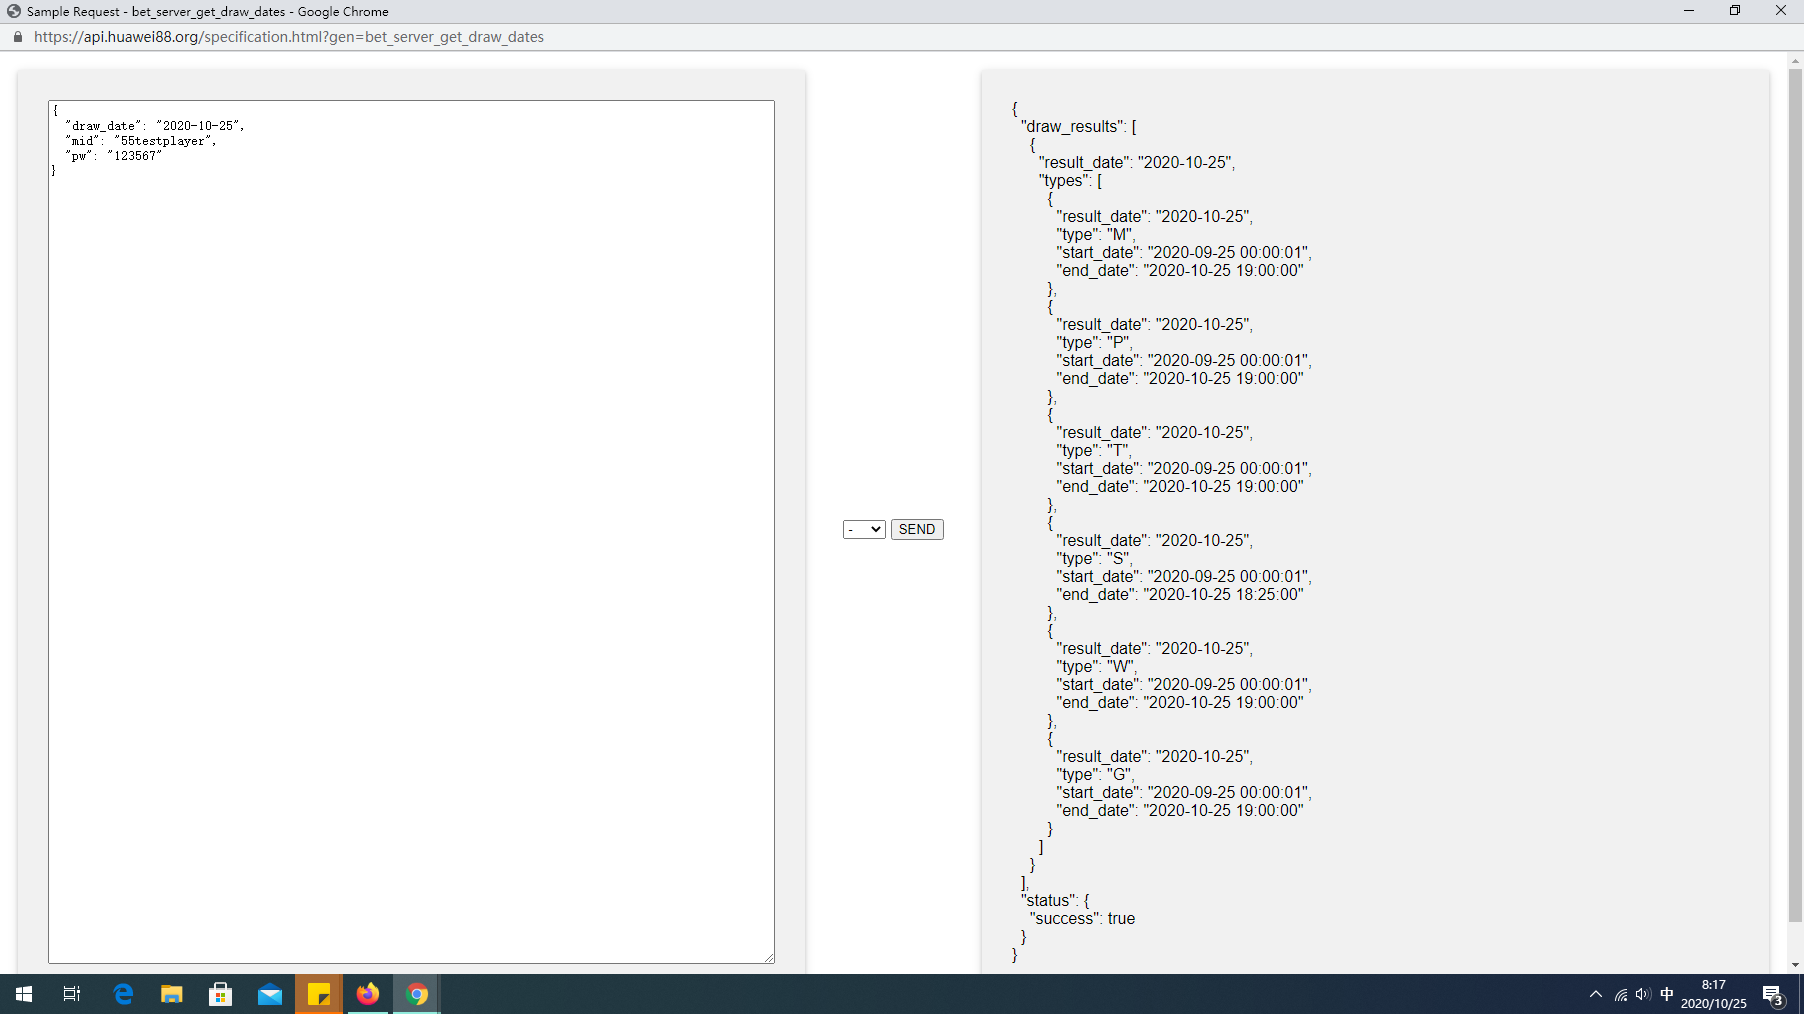
Task: Open the volume control tray icon
Action: (x=1643, y=994)
